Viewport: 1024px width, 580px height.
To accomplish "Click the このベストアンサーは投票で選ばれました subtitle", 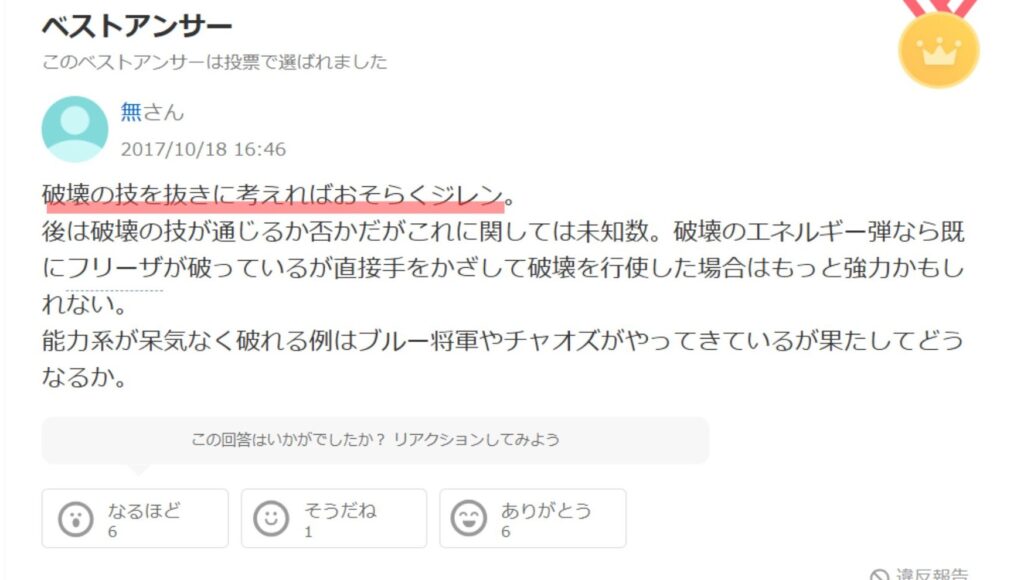I will (x=215, y=62).
